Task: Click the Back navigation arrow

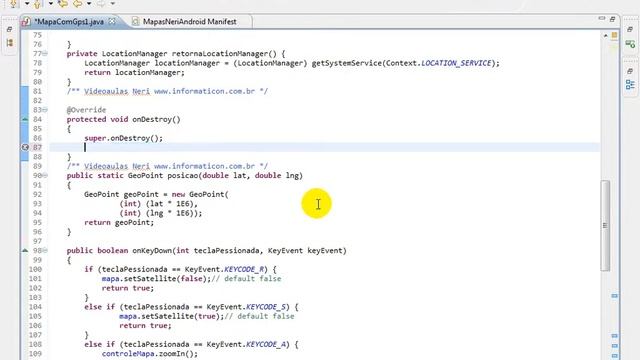Action: tap(77, 4)
